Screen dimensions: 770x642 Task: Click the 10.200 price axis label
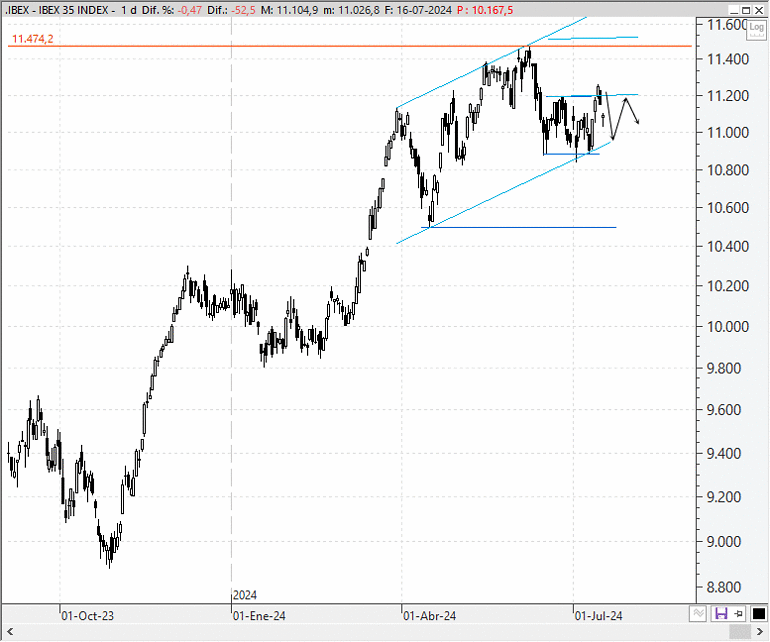coord(728,286)
